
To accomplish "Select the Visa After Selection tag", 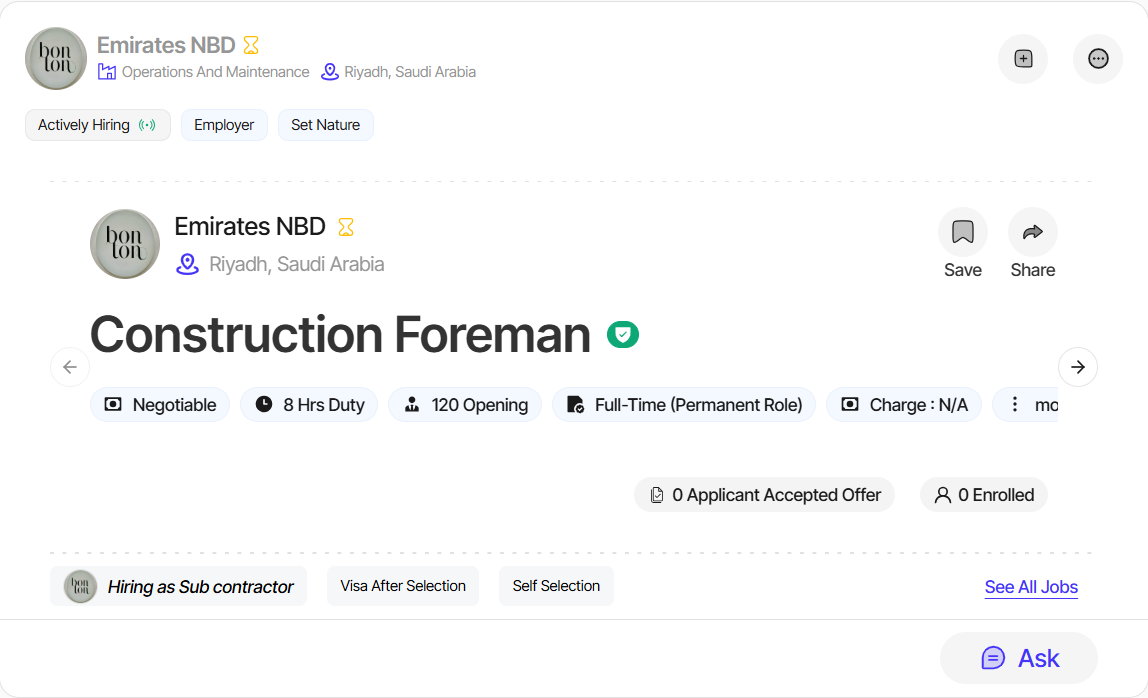I will [x=403, y=586].
